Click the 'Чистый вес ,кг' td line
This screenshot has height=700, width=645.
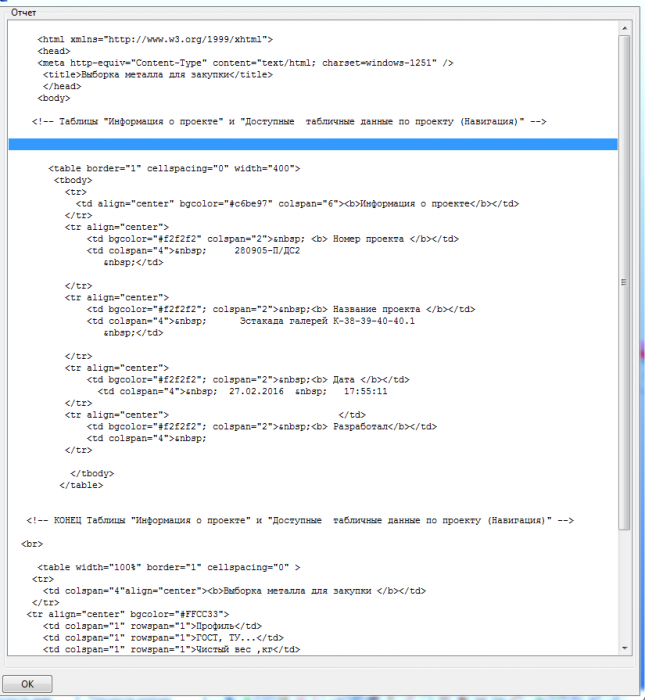click(171, 649)
